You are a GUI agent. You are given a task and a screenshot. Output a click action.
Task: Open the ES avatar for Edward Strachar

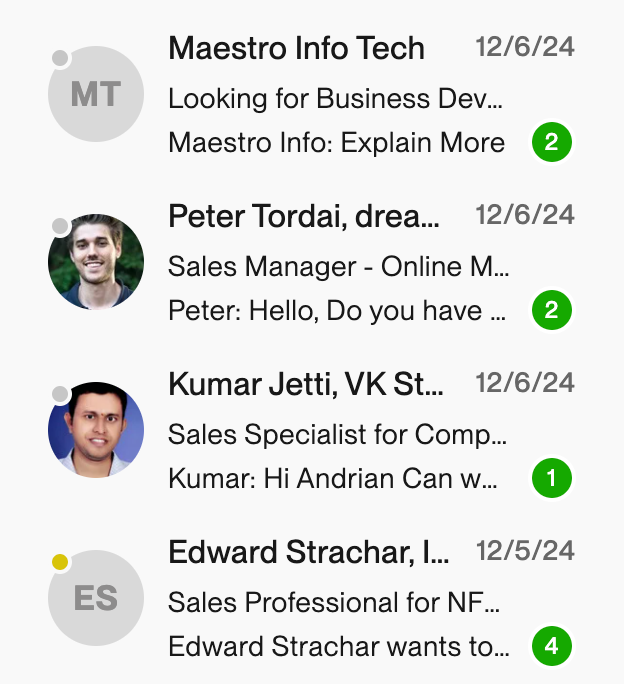96,598
